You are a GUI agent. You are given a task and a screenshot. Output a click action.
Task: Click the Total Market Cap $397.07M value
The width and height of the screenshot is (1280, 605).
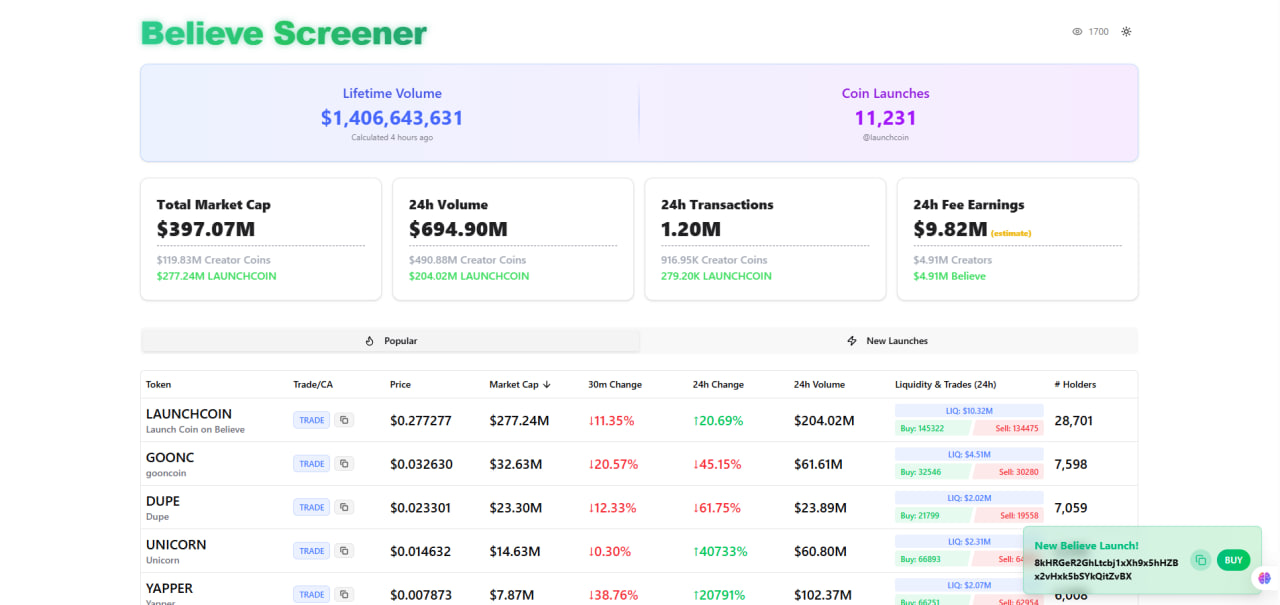(206, 229)
